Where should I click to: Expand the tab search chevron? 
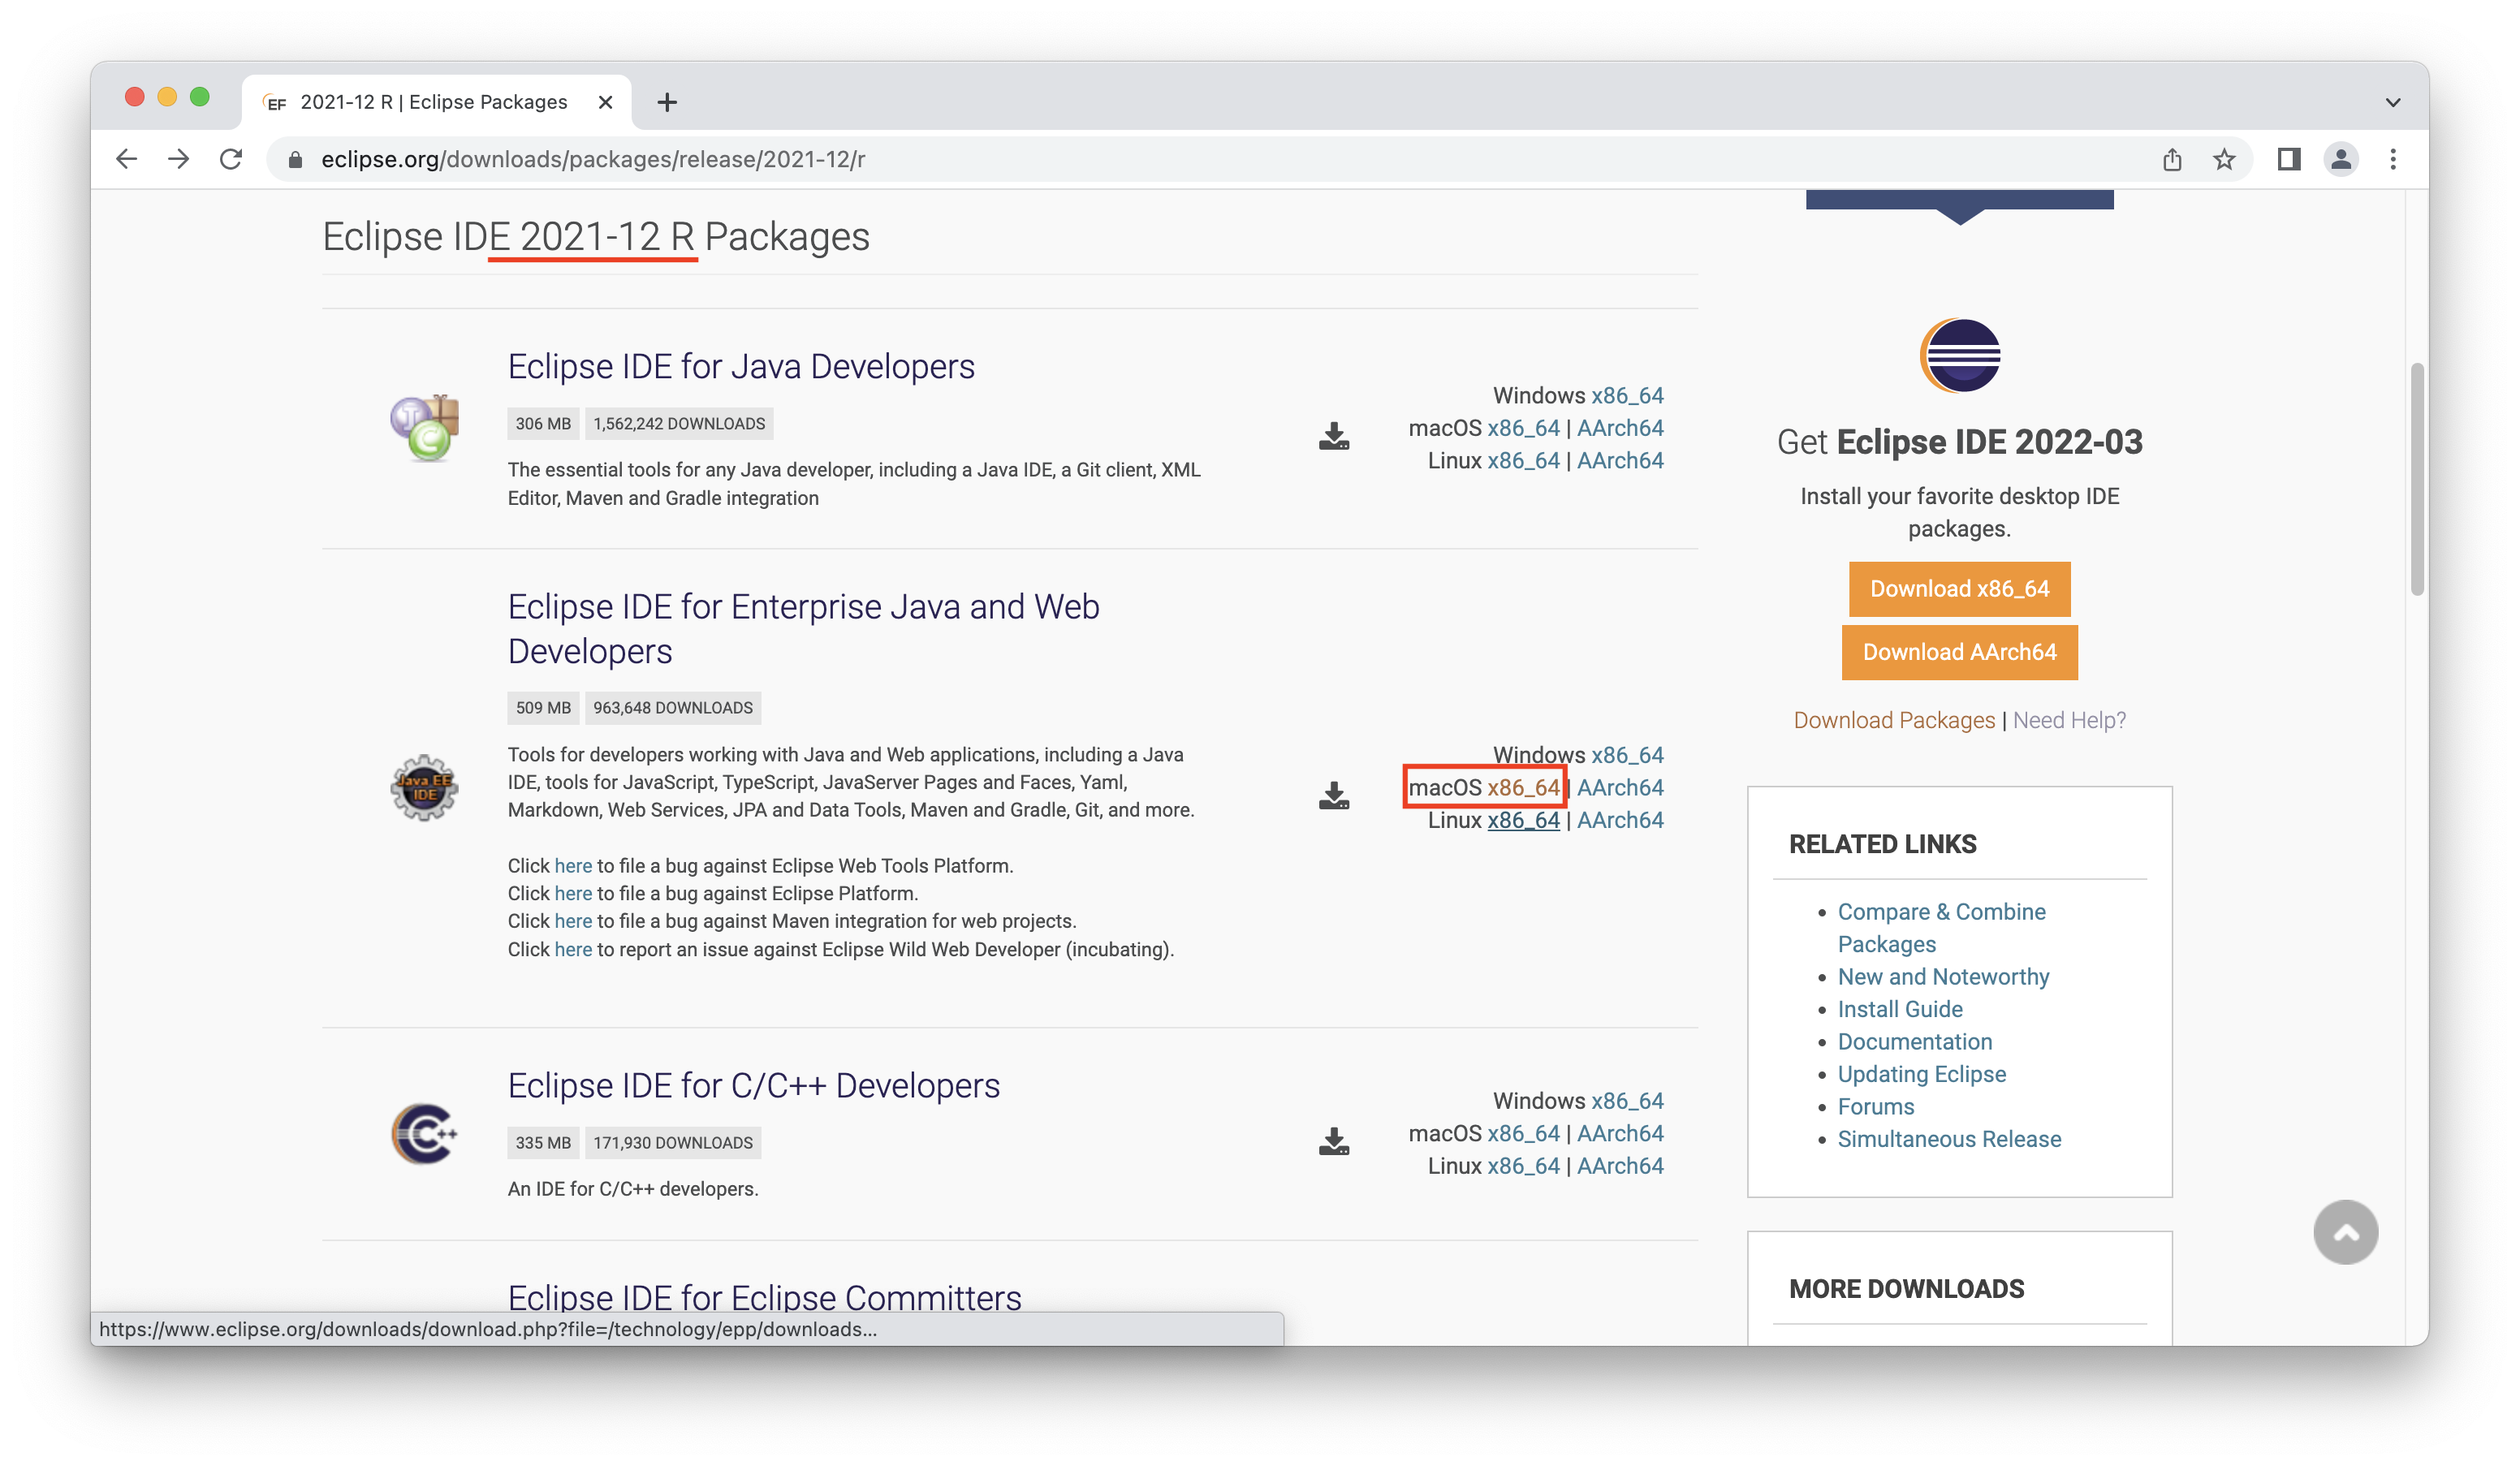tap(2392, 102)
